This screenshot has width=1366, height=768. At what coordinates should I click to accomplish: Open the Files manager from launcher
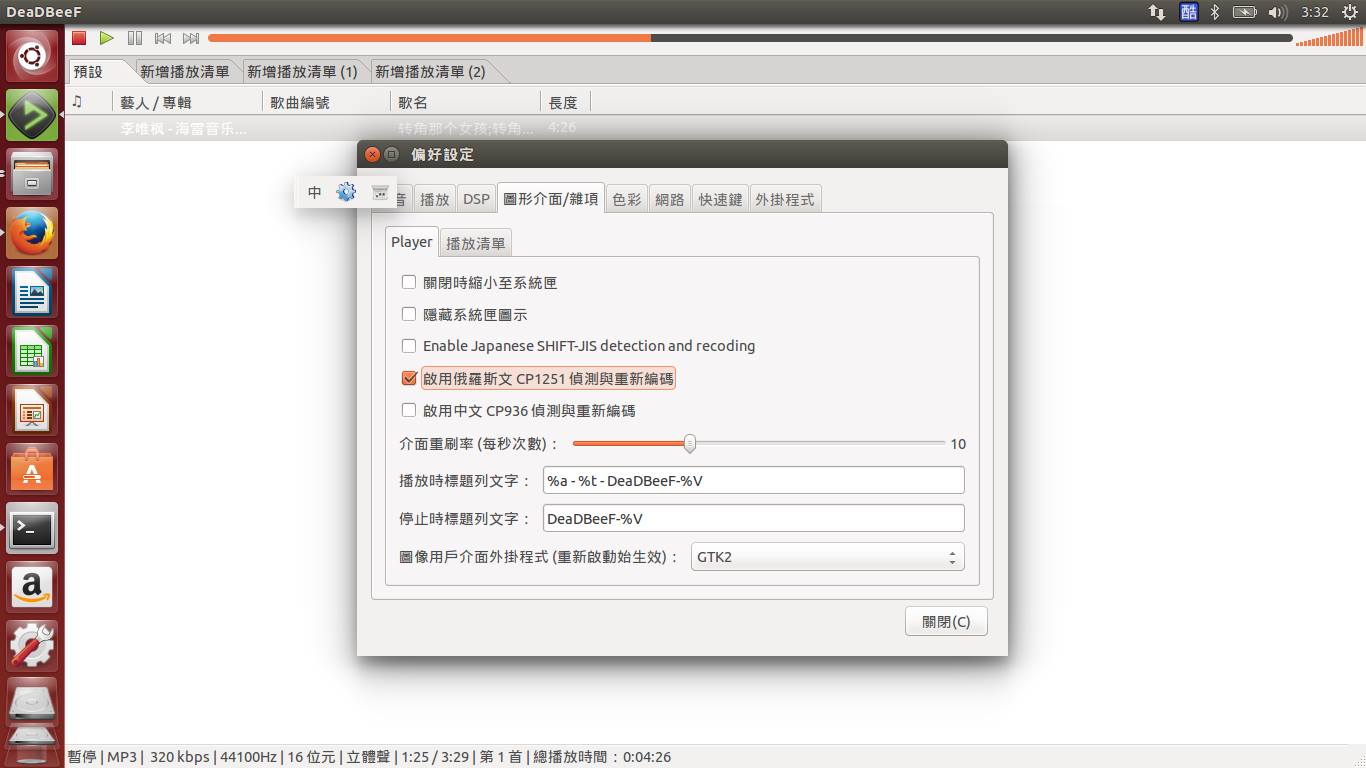(32, 173)
